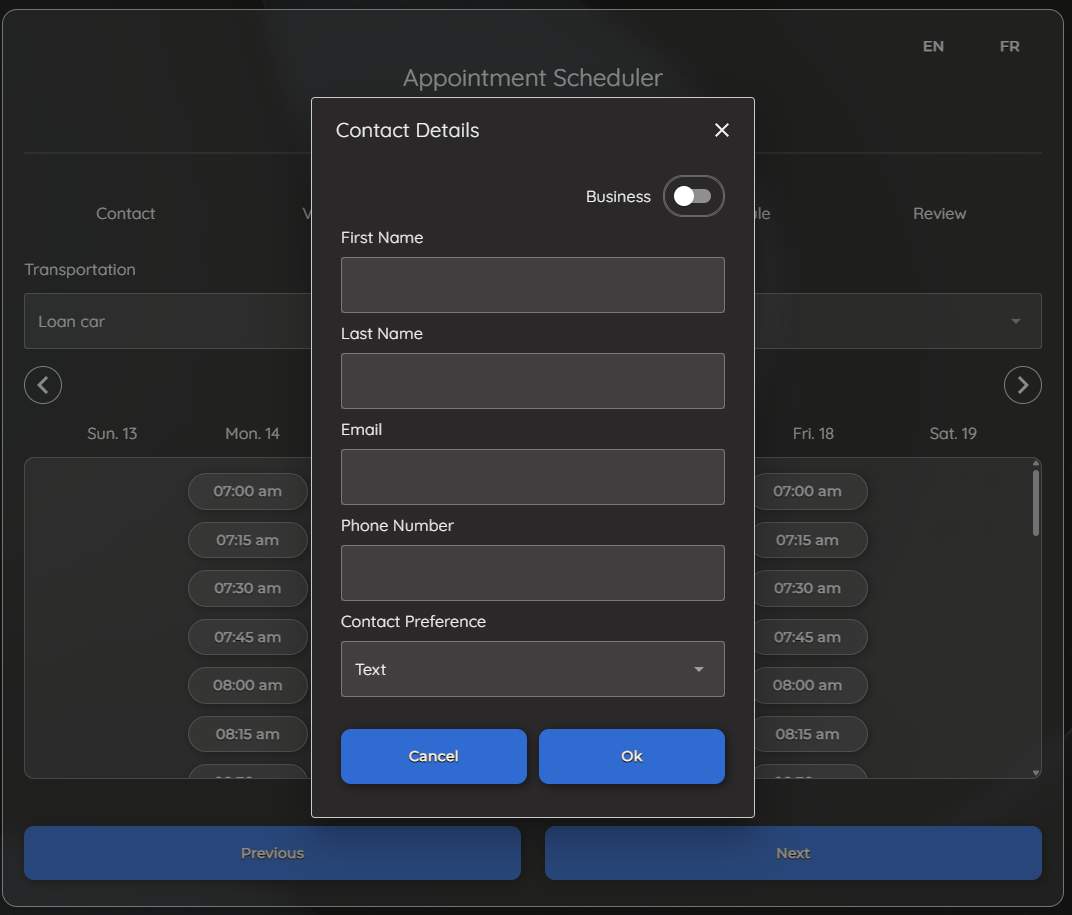Click the First Name input field
This screenshot has width=1072, height=915.
[532, 285]
